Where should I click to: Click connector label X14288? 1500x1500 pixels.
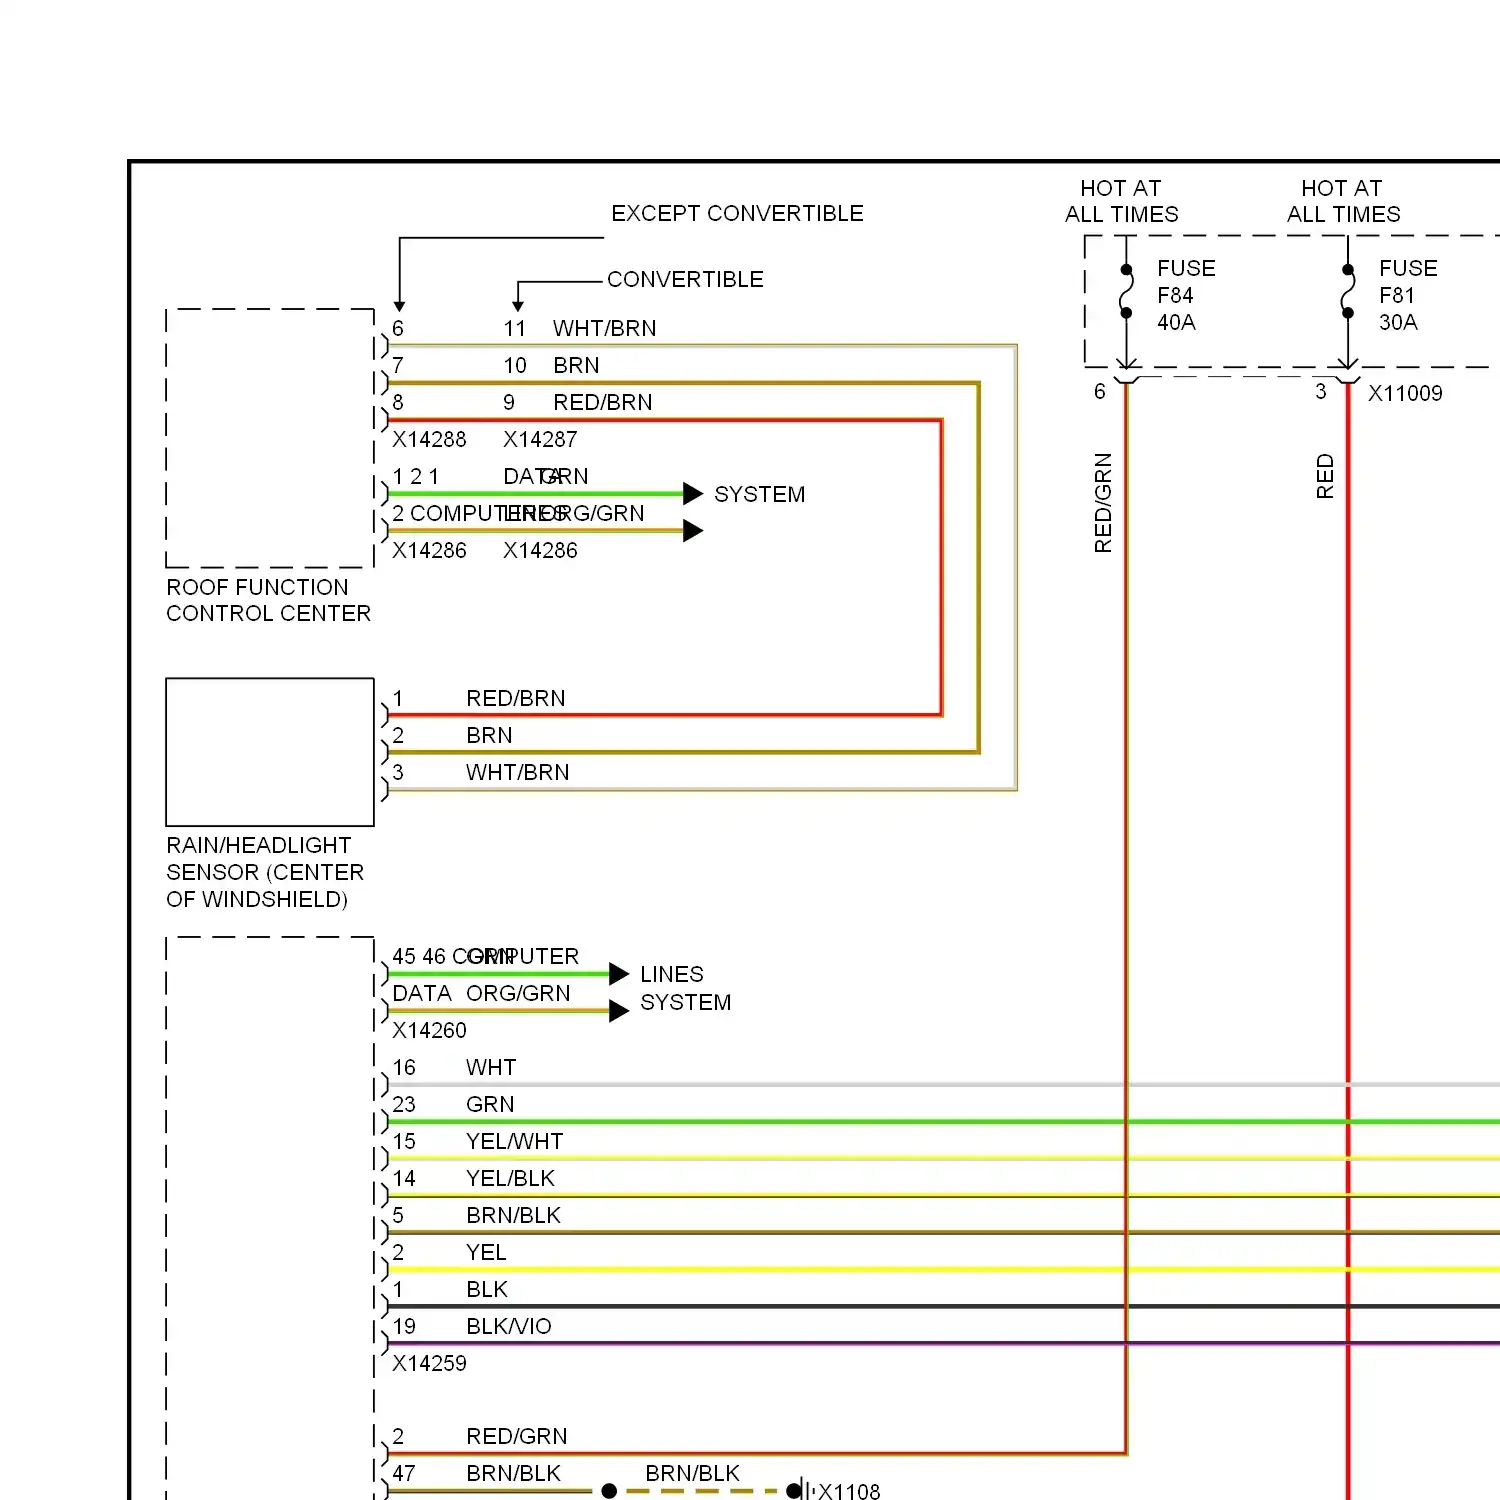pyautogui.click(x=429, y=439)
